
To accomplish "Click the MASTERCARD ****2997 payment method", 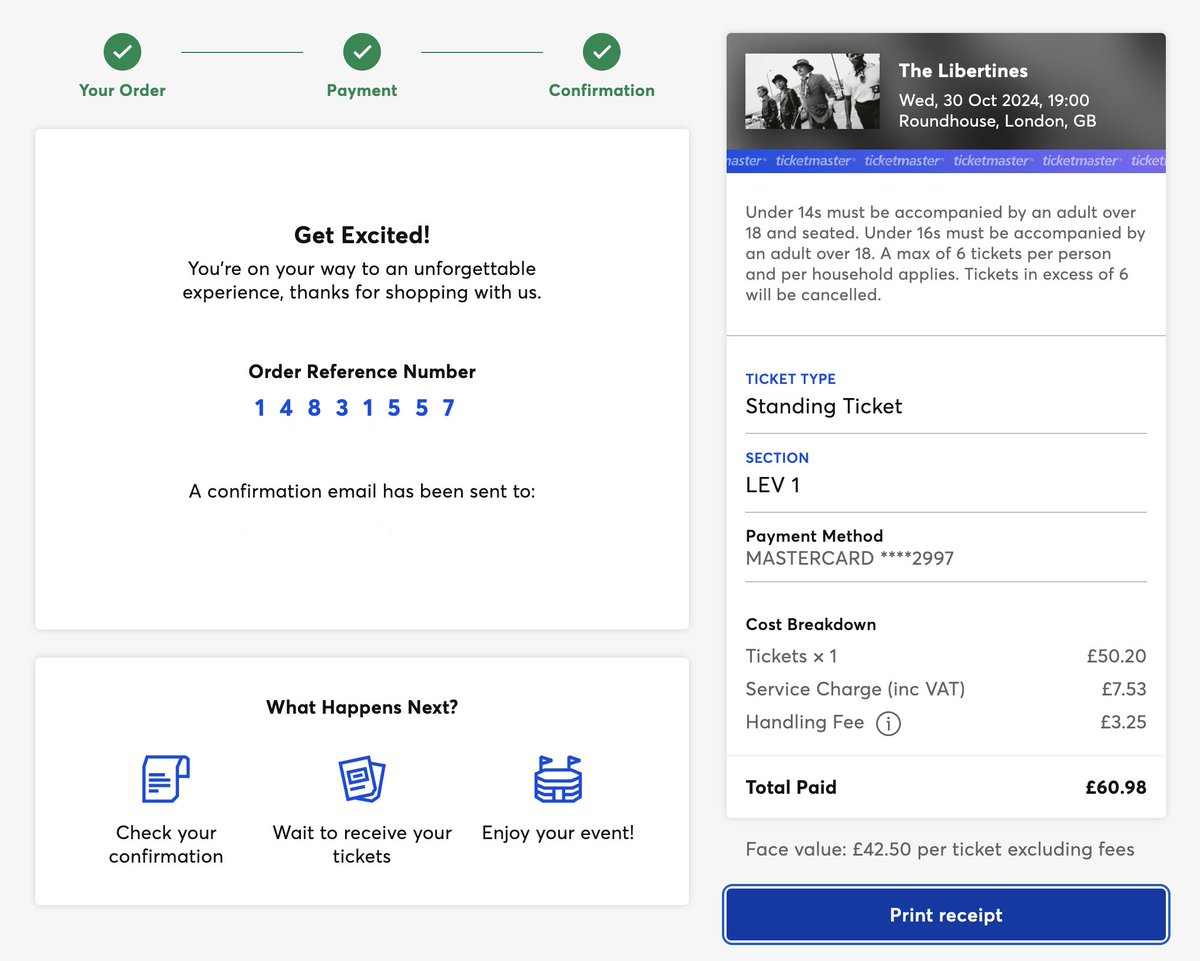I will (x=850, y=558).
